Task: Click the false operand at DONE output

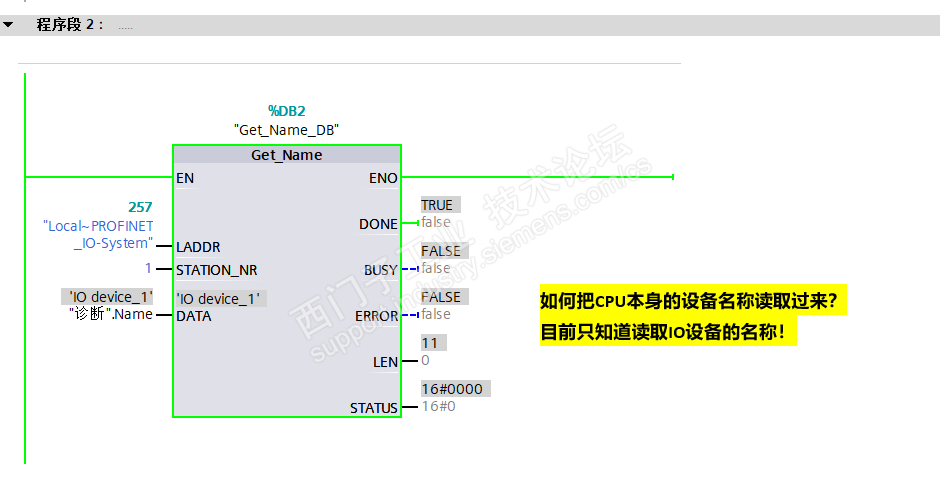Action: point(436,222)
